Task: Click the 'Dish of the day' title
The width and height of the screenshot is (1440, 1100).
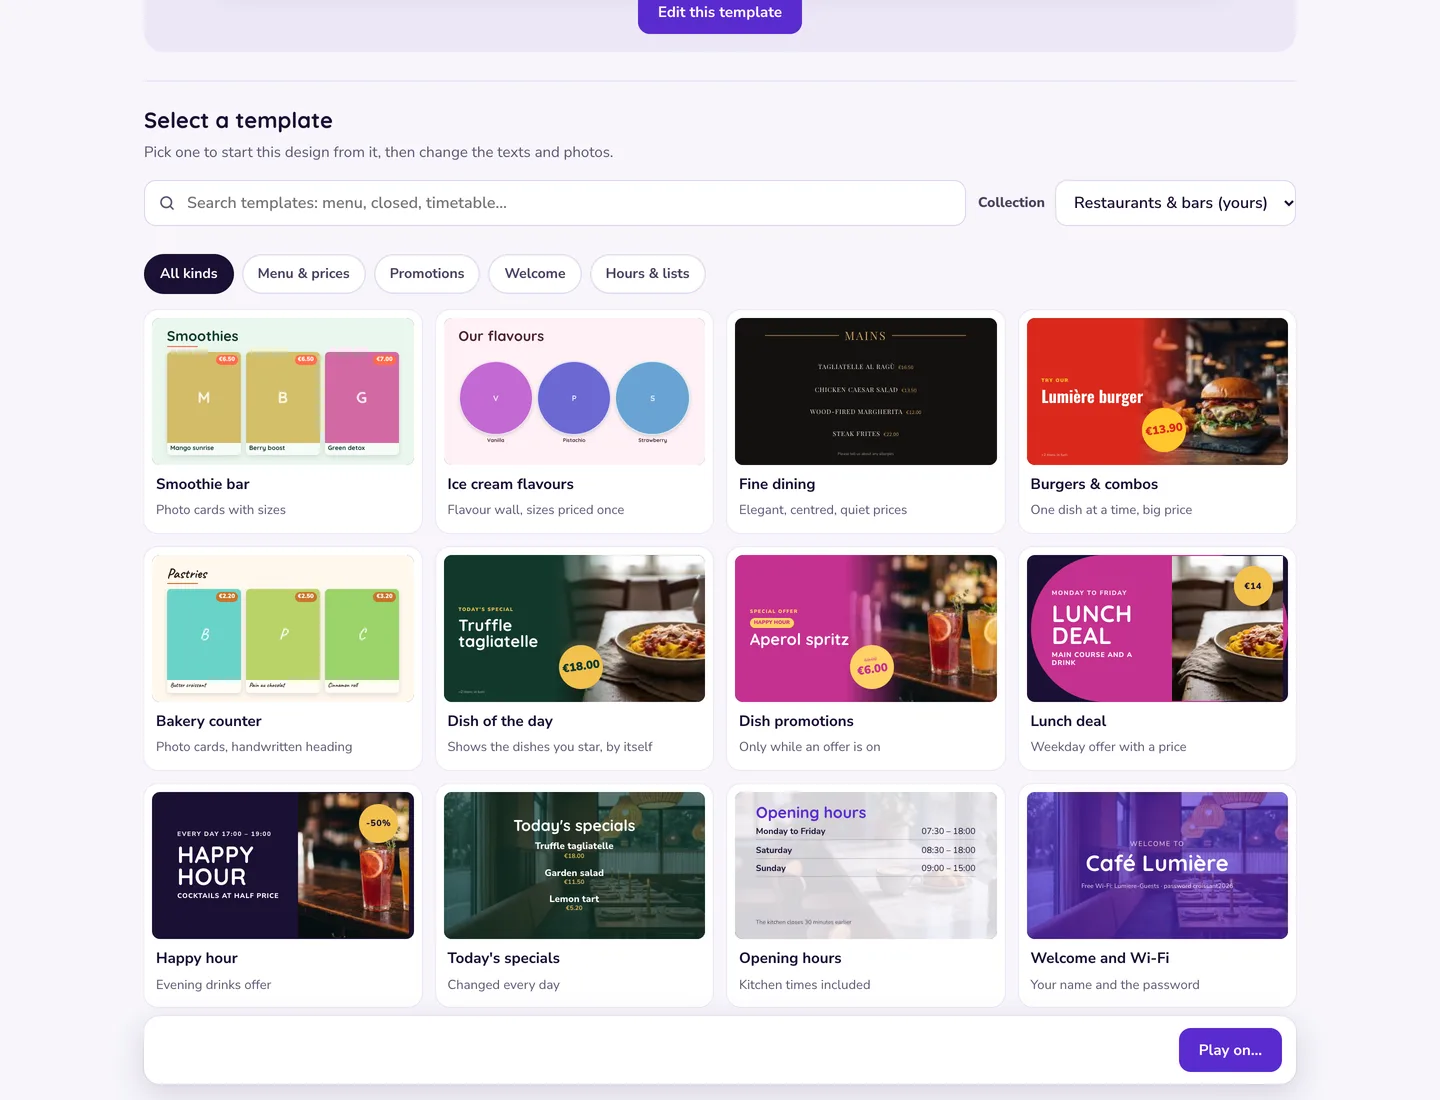Action: (500, 721)
